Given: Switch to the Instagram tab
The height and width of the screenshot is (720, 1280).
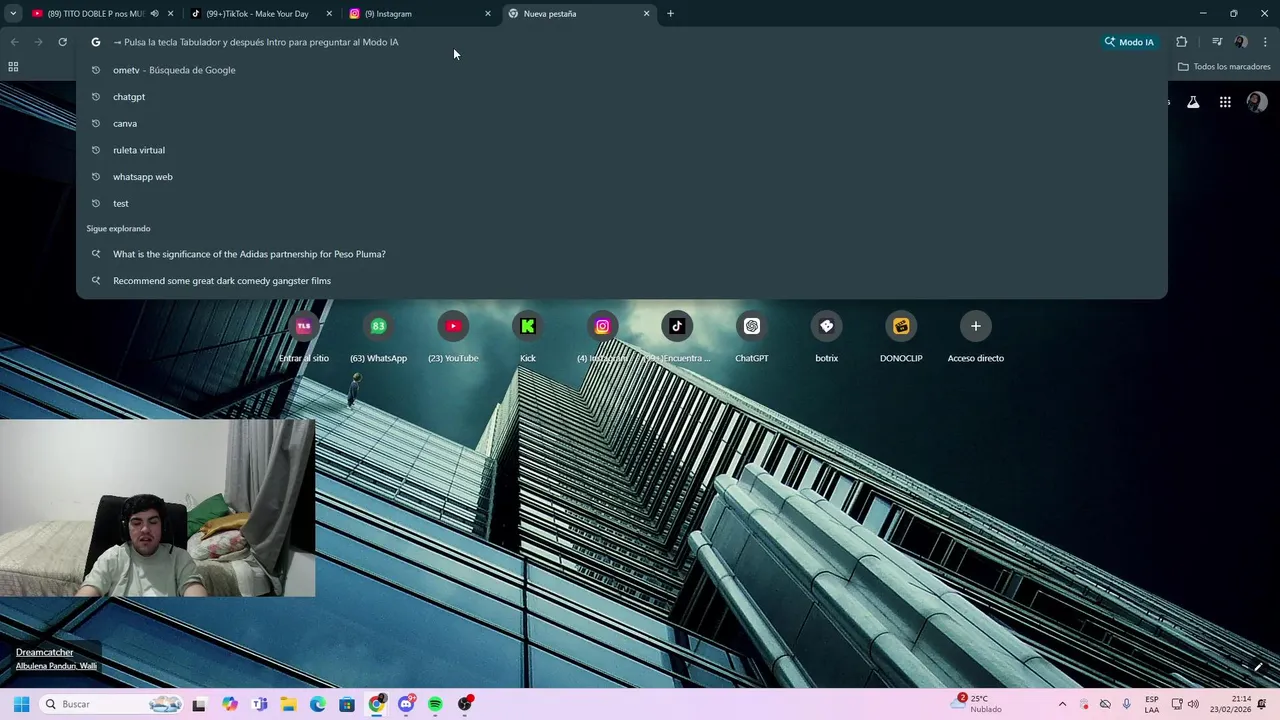Looking at the screenshot, I should point(420,14).
